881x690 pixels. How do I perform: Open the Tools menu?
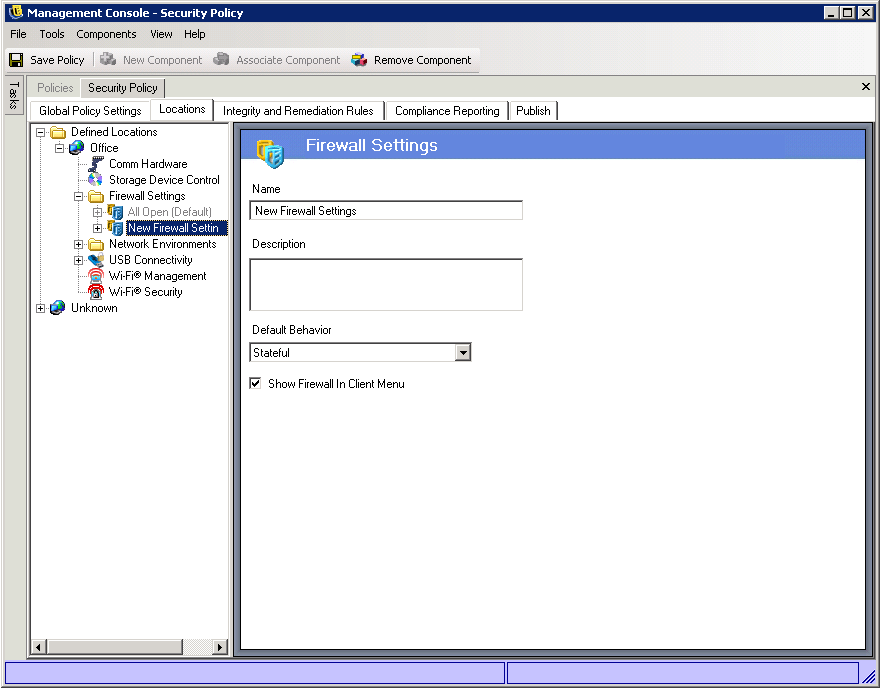coord(52,34)
